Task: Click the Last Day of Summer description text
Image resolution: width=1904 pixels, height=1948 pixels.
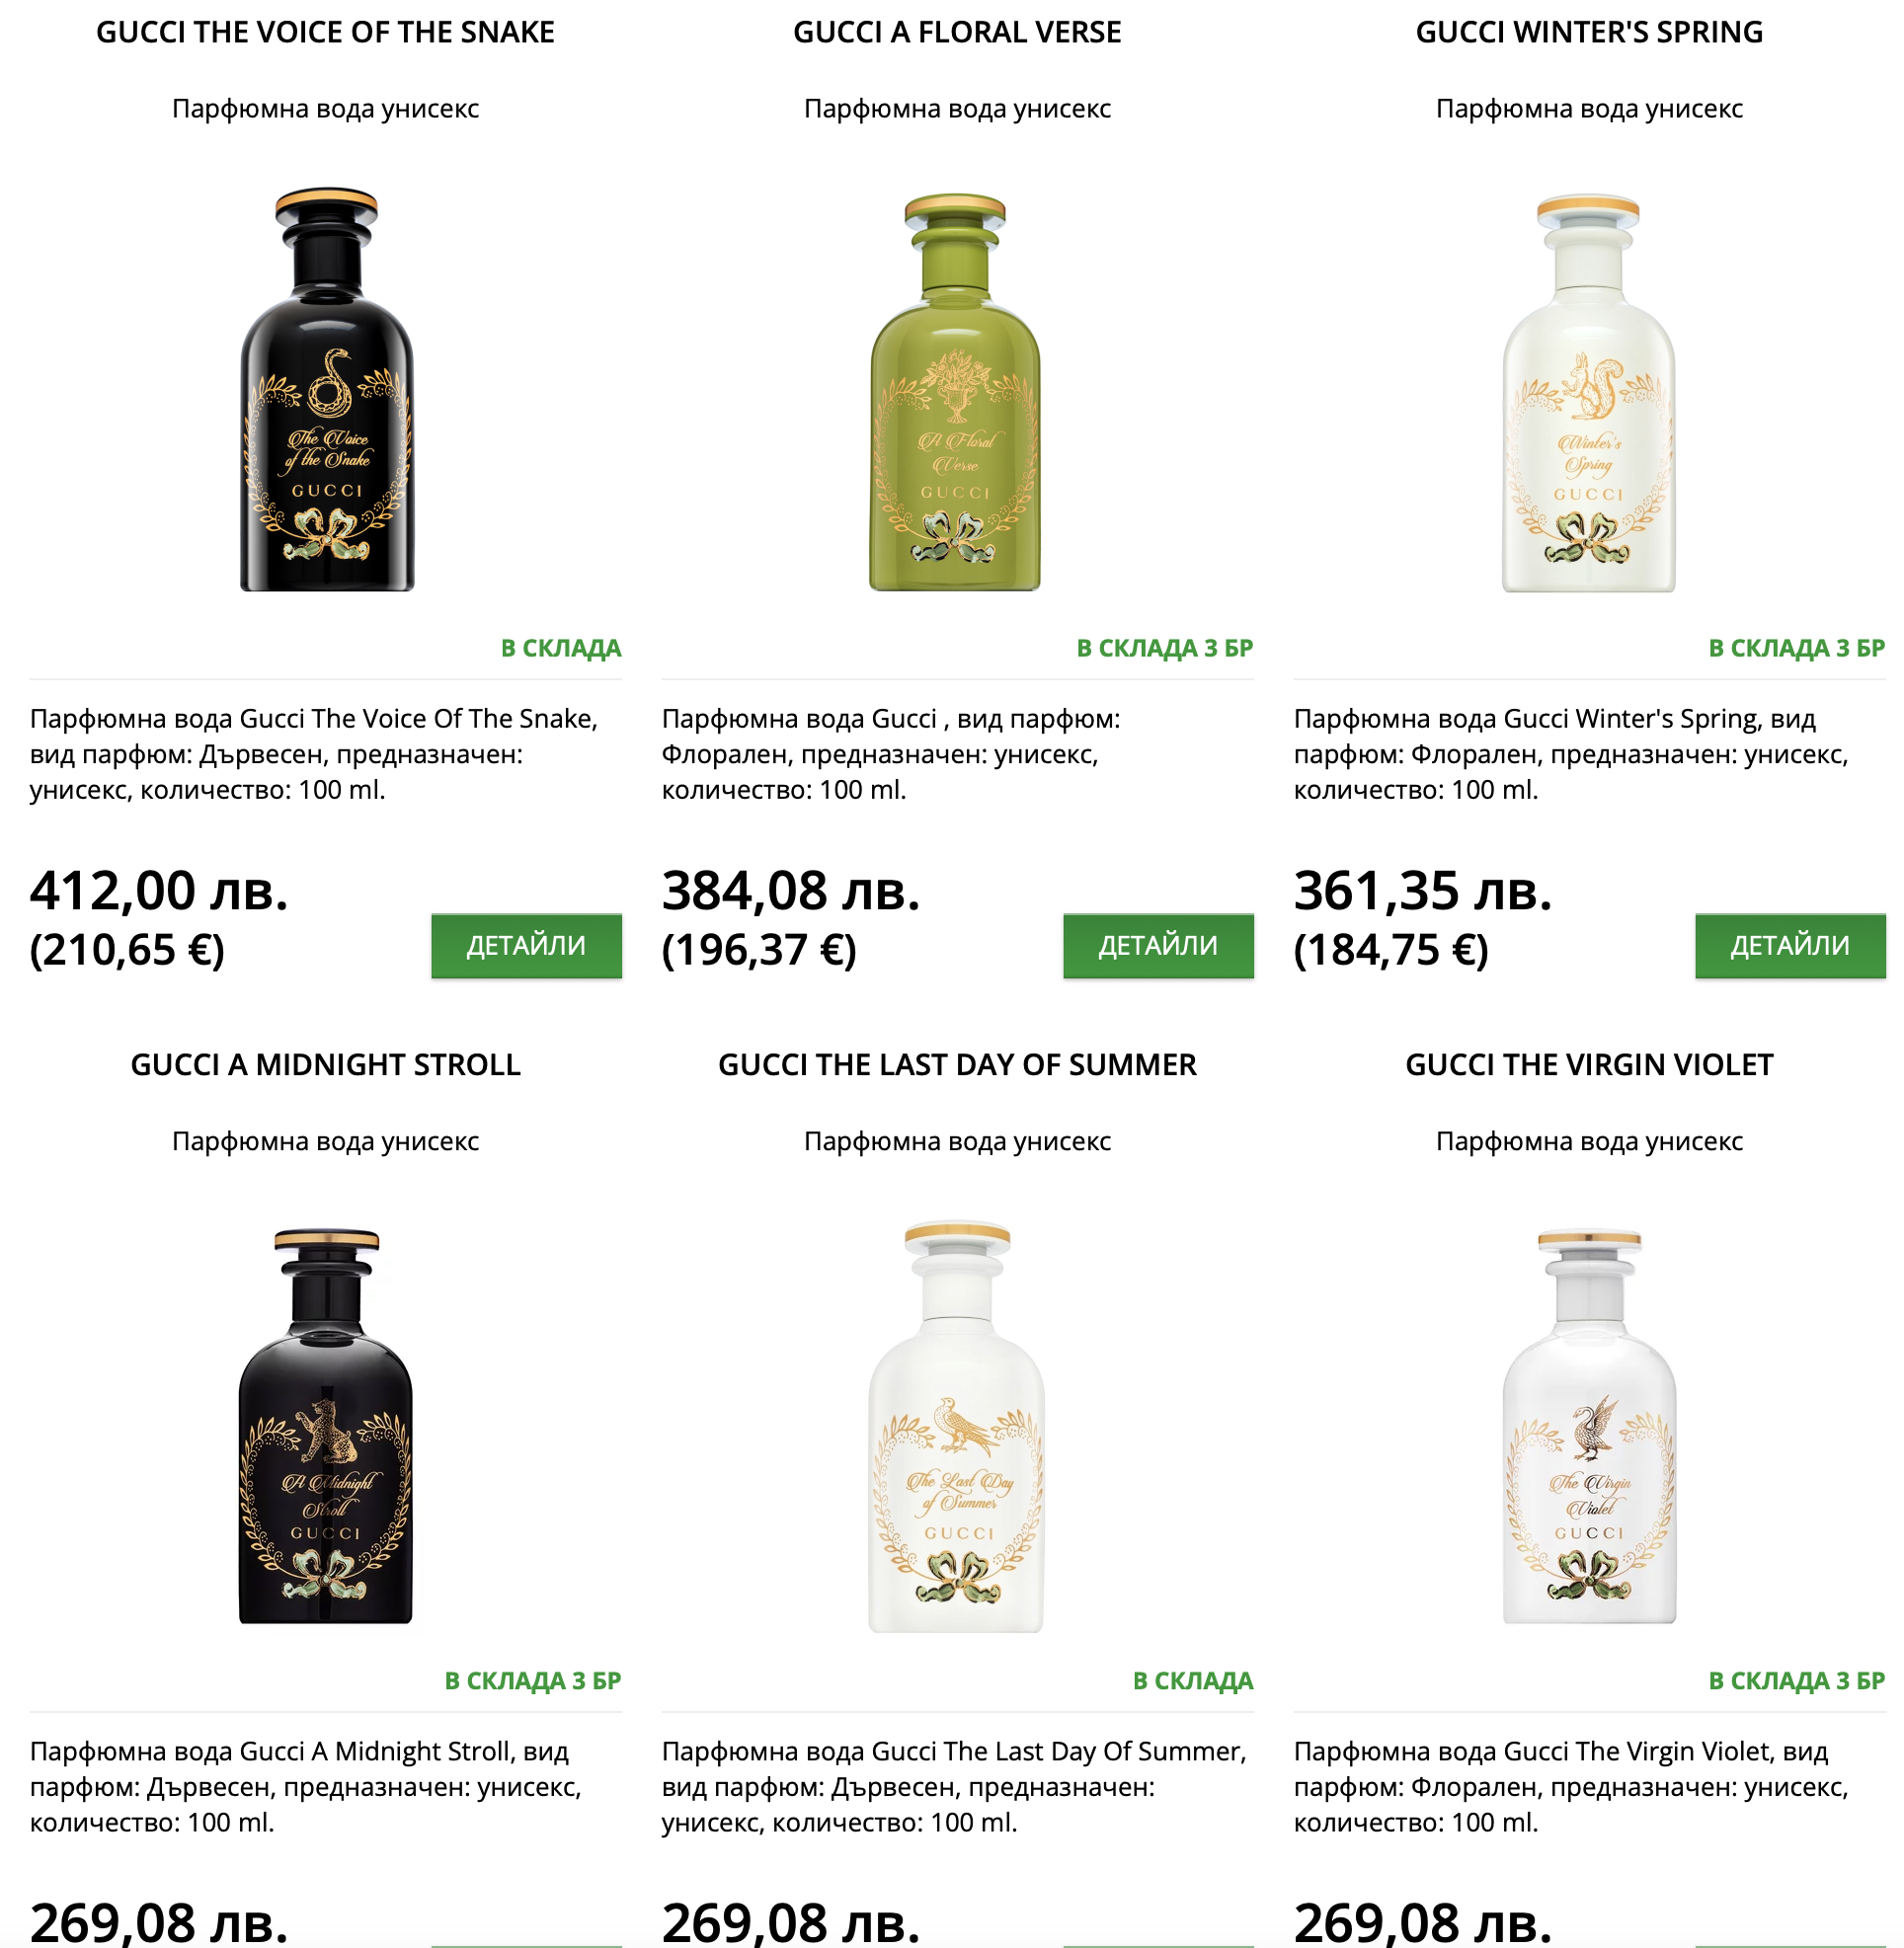Action: tap(954, 1787)
